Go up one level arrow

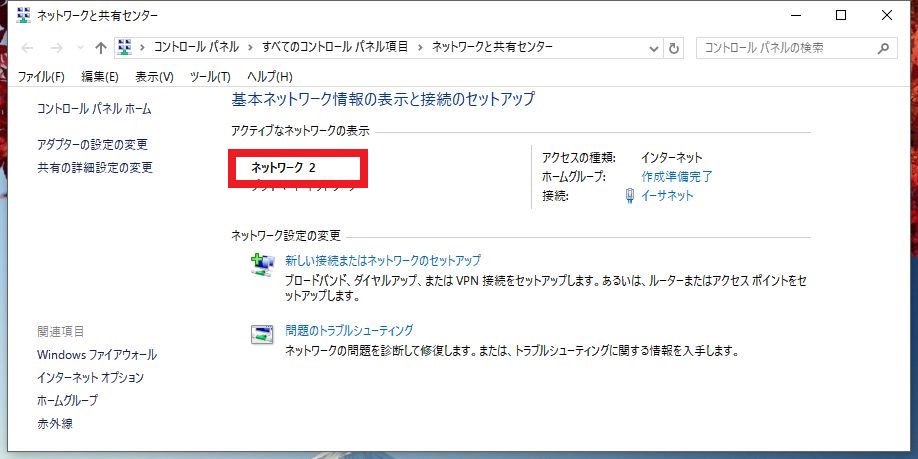click(101, 48)
